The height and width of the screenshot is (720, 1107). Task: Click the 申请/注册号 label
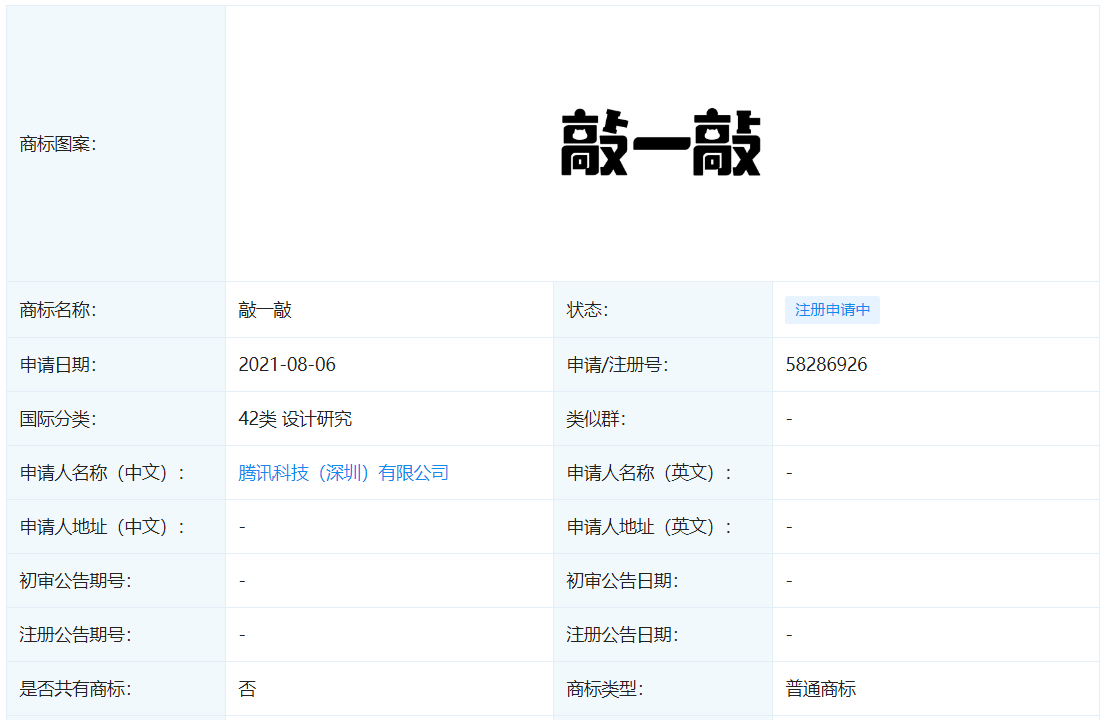pyautogui.click(x=618, y=364)
